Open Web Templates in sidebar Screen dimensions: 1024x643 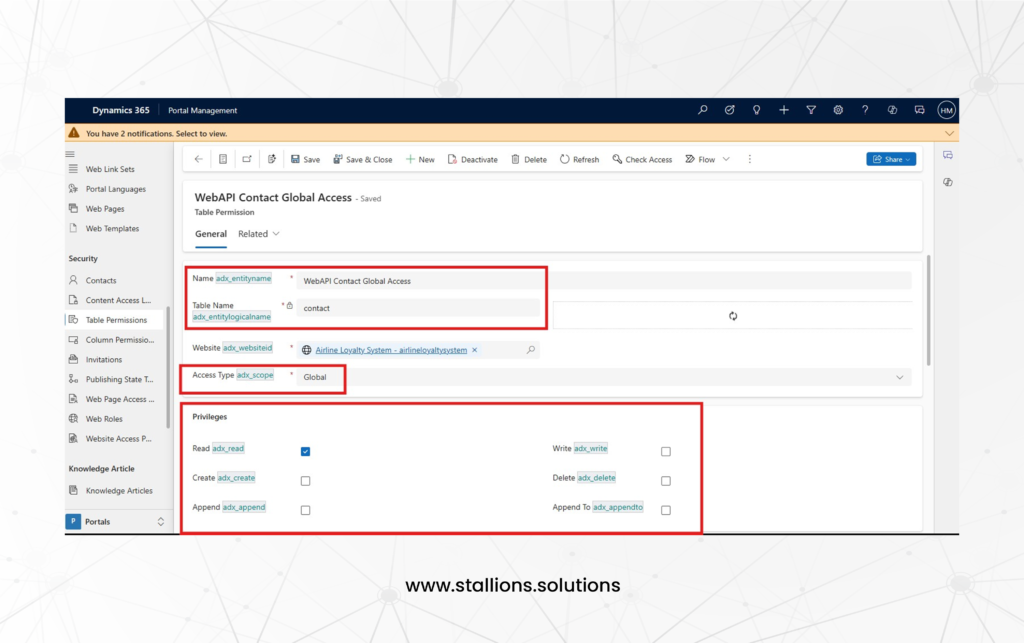coord(112,228)
